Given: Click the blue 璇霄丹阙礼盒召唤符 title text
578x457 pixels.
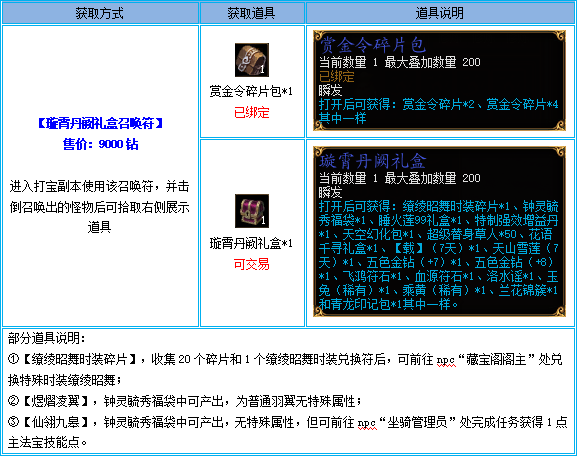Looking at the screenshot, I should pos(100,124).
